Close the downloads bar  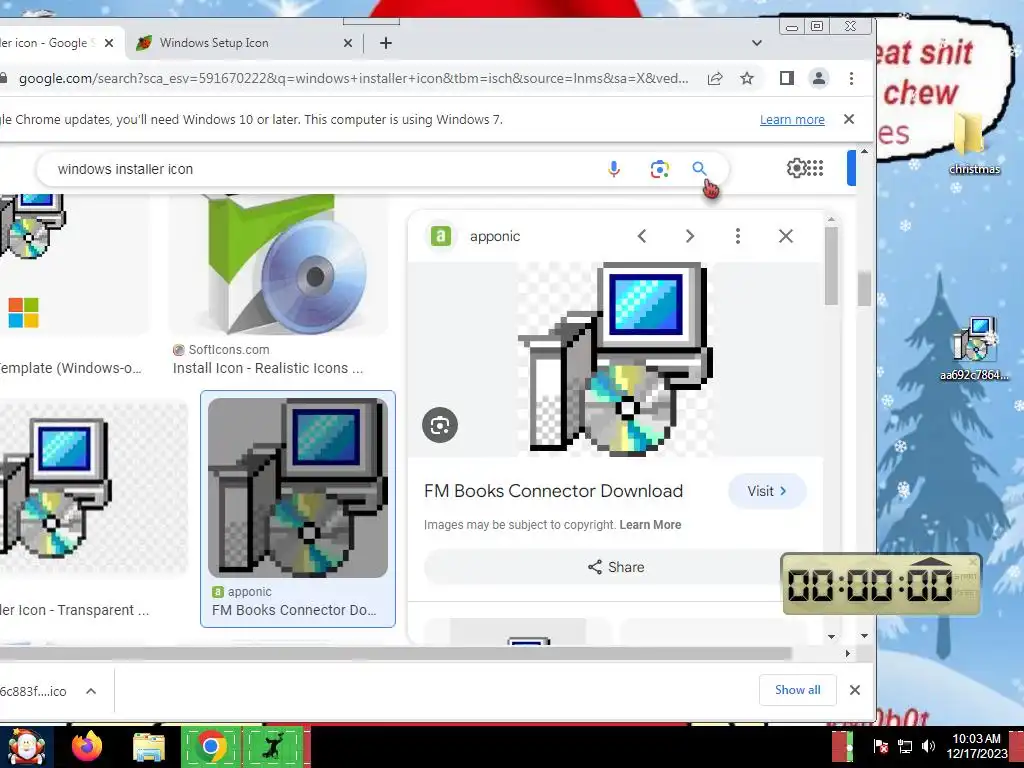(855, 690)
